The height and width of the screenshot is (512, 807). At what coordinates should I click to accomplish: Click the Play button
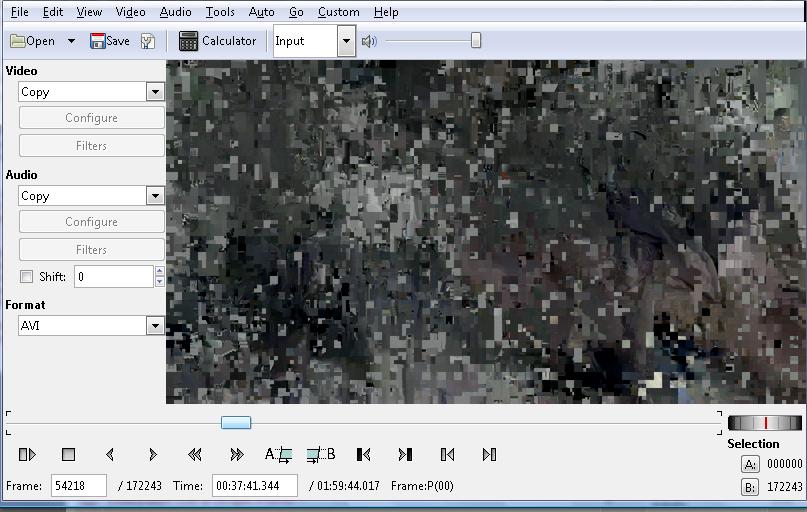coord(27,454)
